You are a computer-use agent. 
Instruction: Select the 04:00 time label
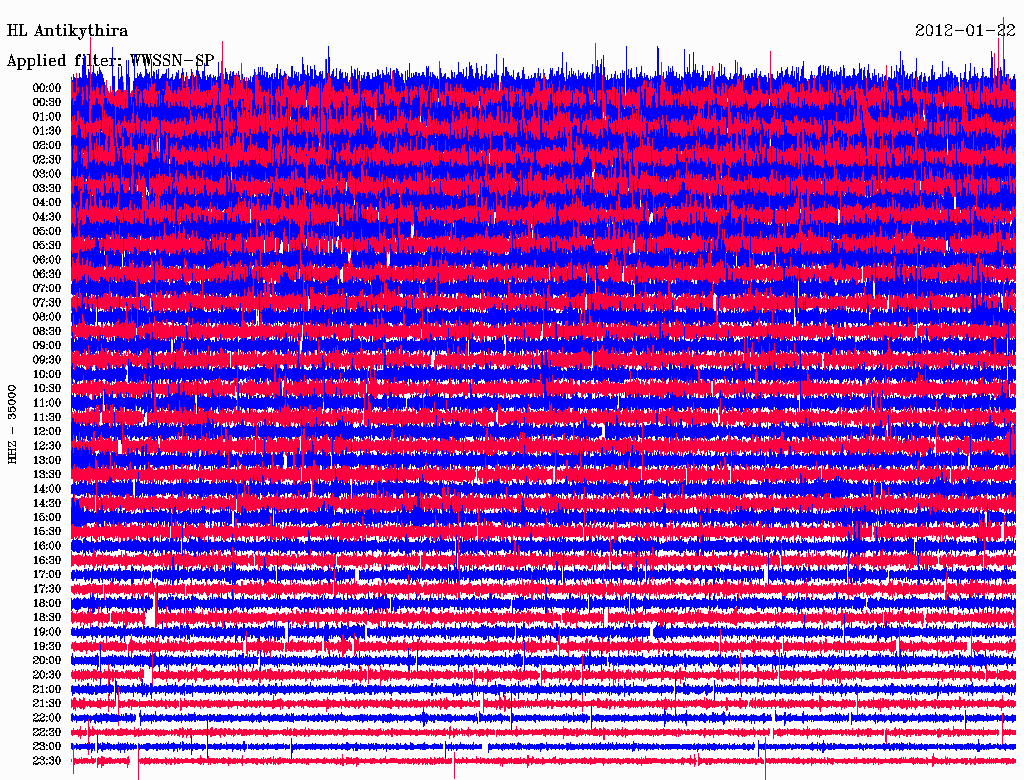pos(47,203)
